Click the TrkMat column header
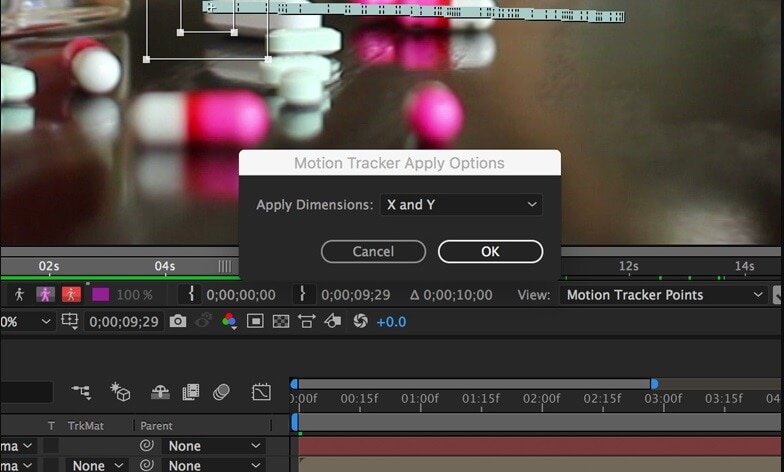 pyautogui.click(x=86, y=426)
